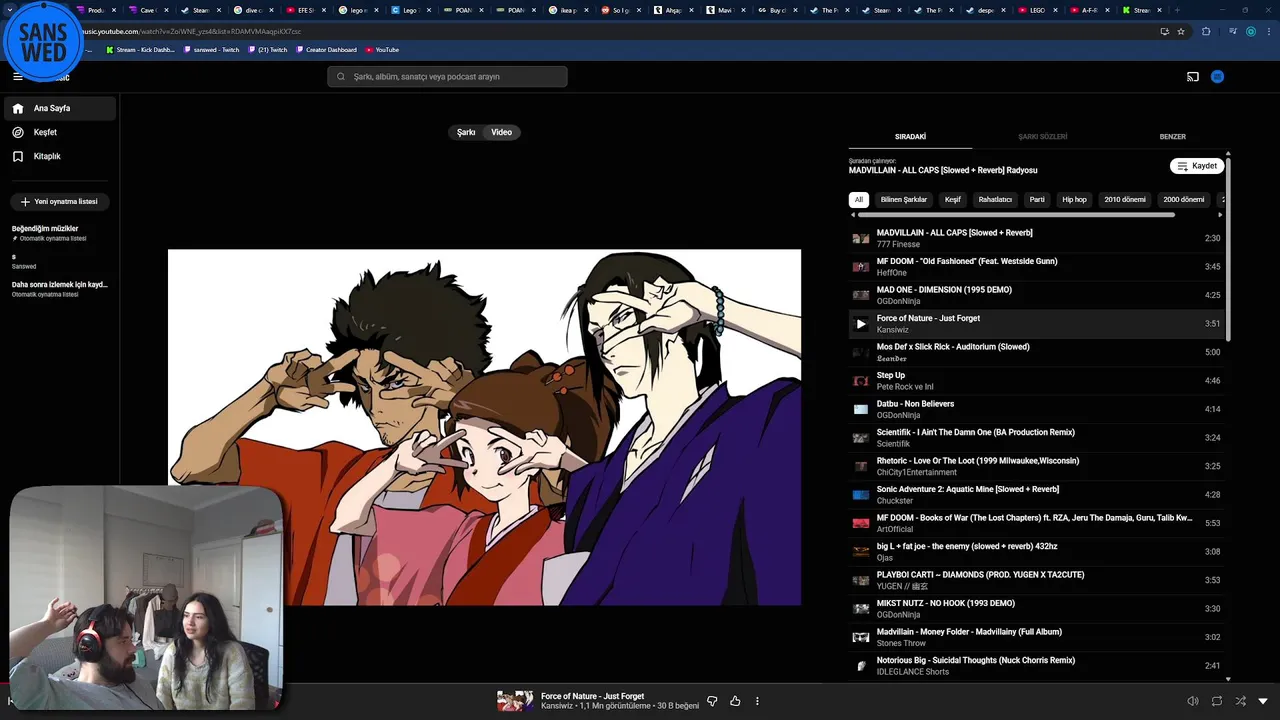1280x720 pixels.
Task: Click the Samurai Champloo video artwork
Action: (484, 427)
